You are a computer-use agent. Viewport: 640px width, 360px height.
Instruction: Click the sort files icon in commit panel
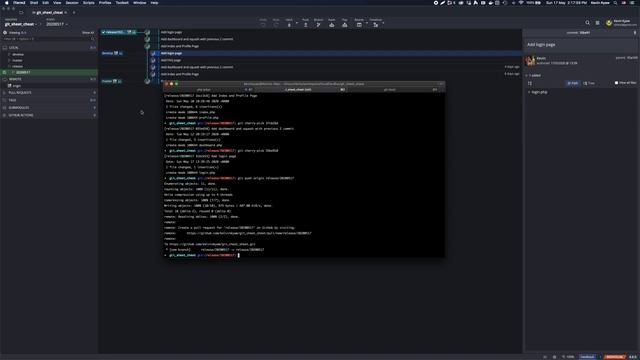[x=530, y=83]
